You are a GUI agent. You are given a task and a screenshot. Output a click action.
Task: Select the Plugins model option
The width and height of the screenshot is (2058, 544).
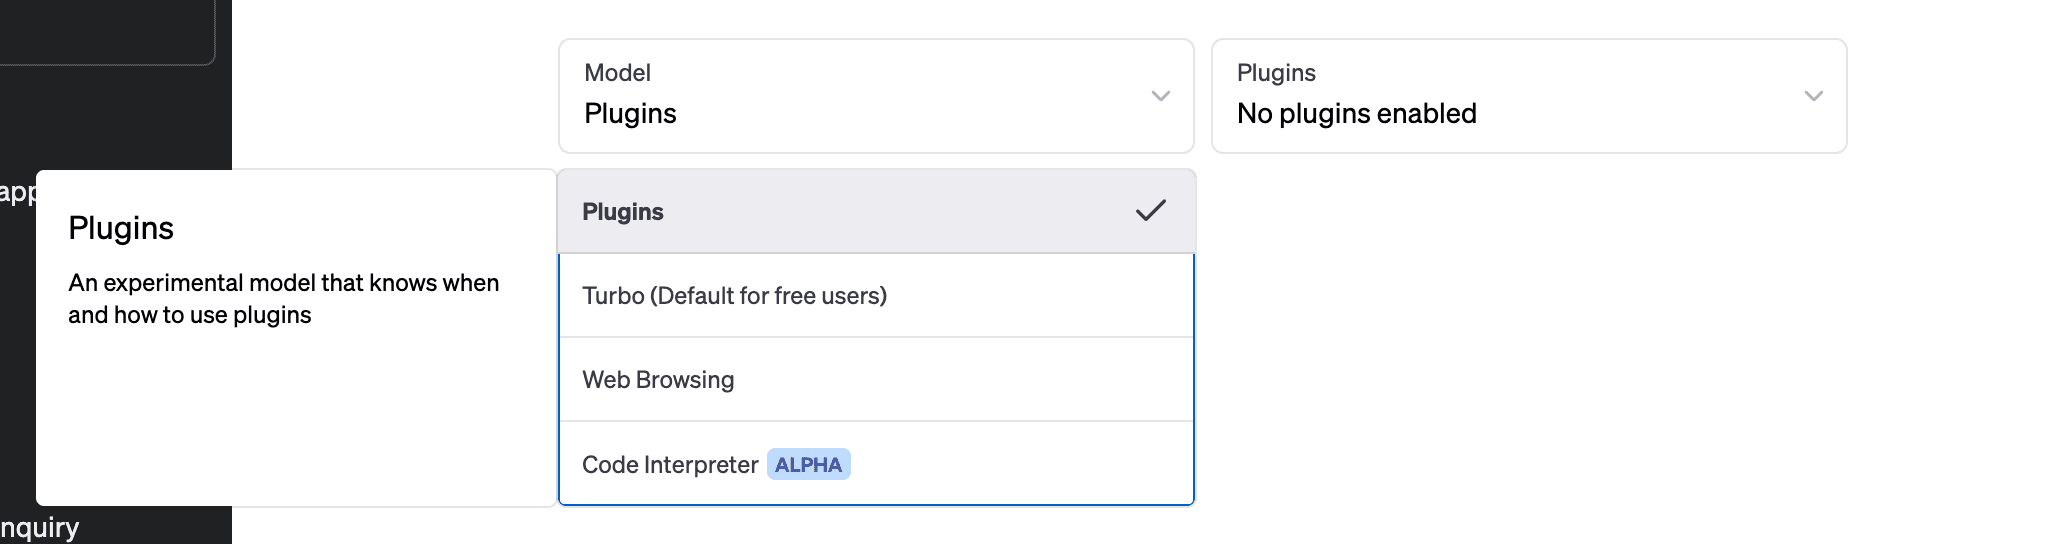[x=623, y=212]
